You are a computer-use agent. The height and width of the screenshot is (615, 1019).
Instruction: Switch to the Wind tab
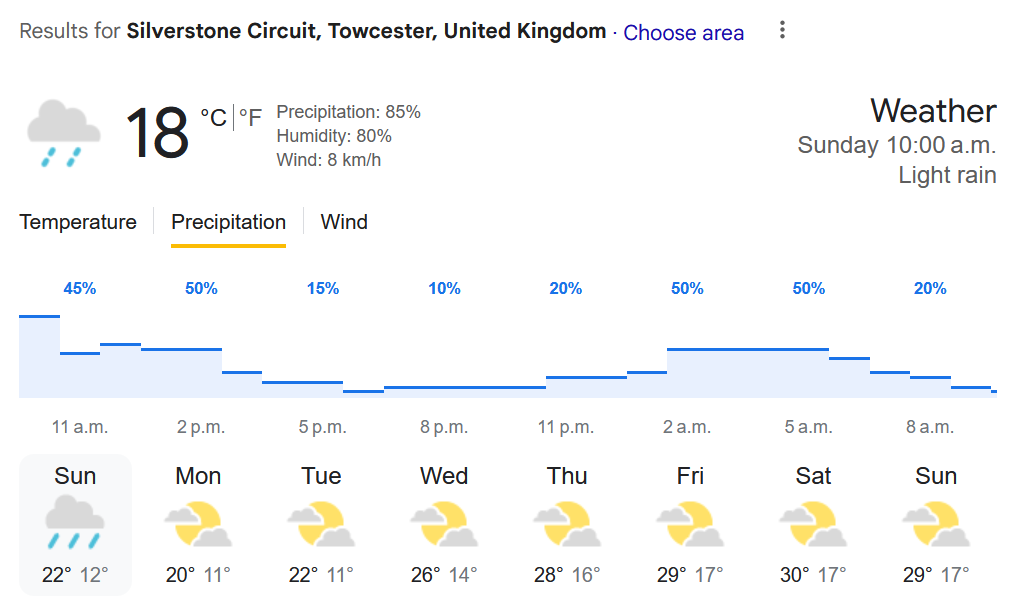coord(344,222)
